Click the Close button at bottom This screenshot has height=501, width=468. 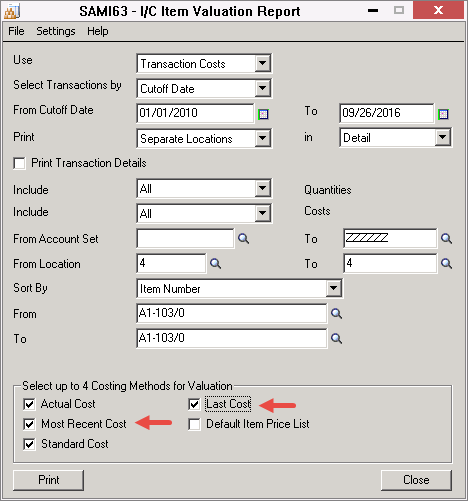click(x=416, y=480)
